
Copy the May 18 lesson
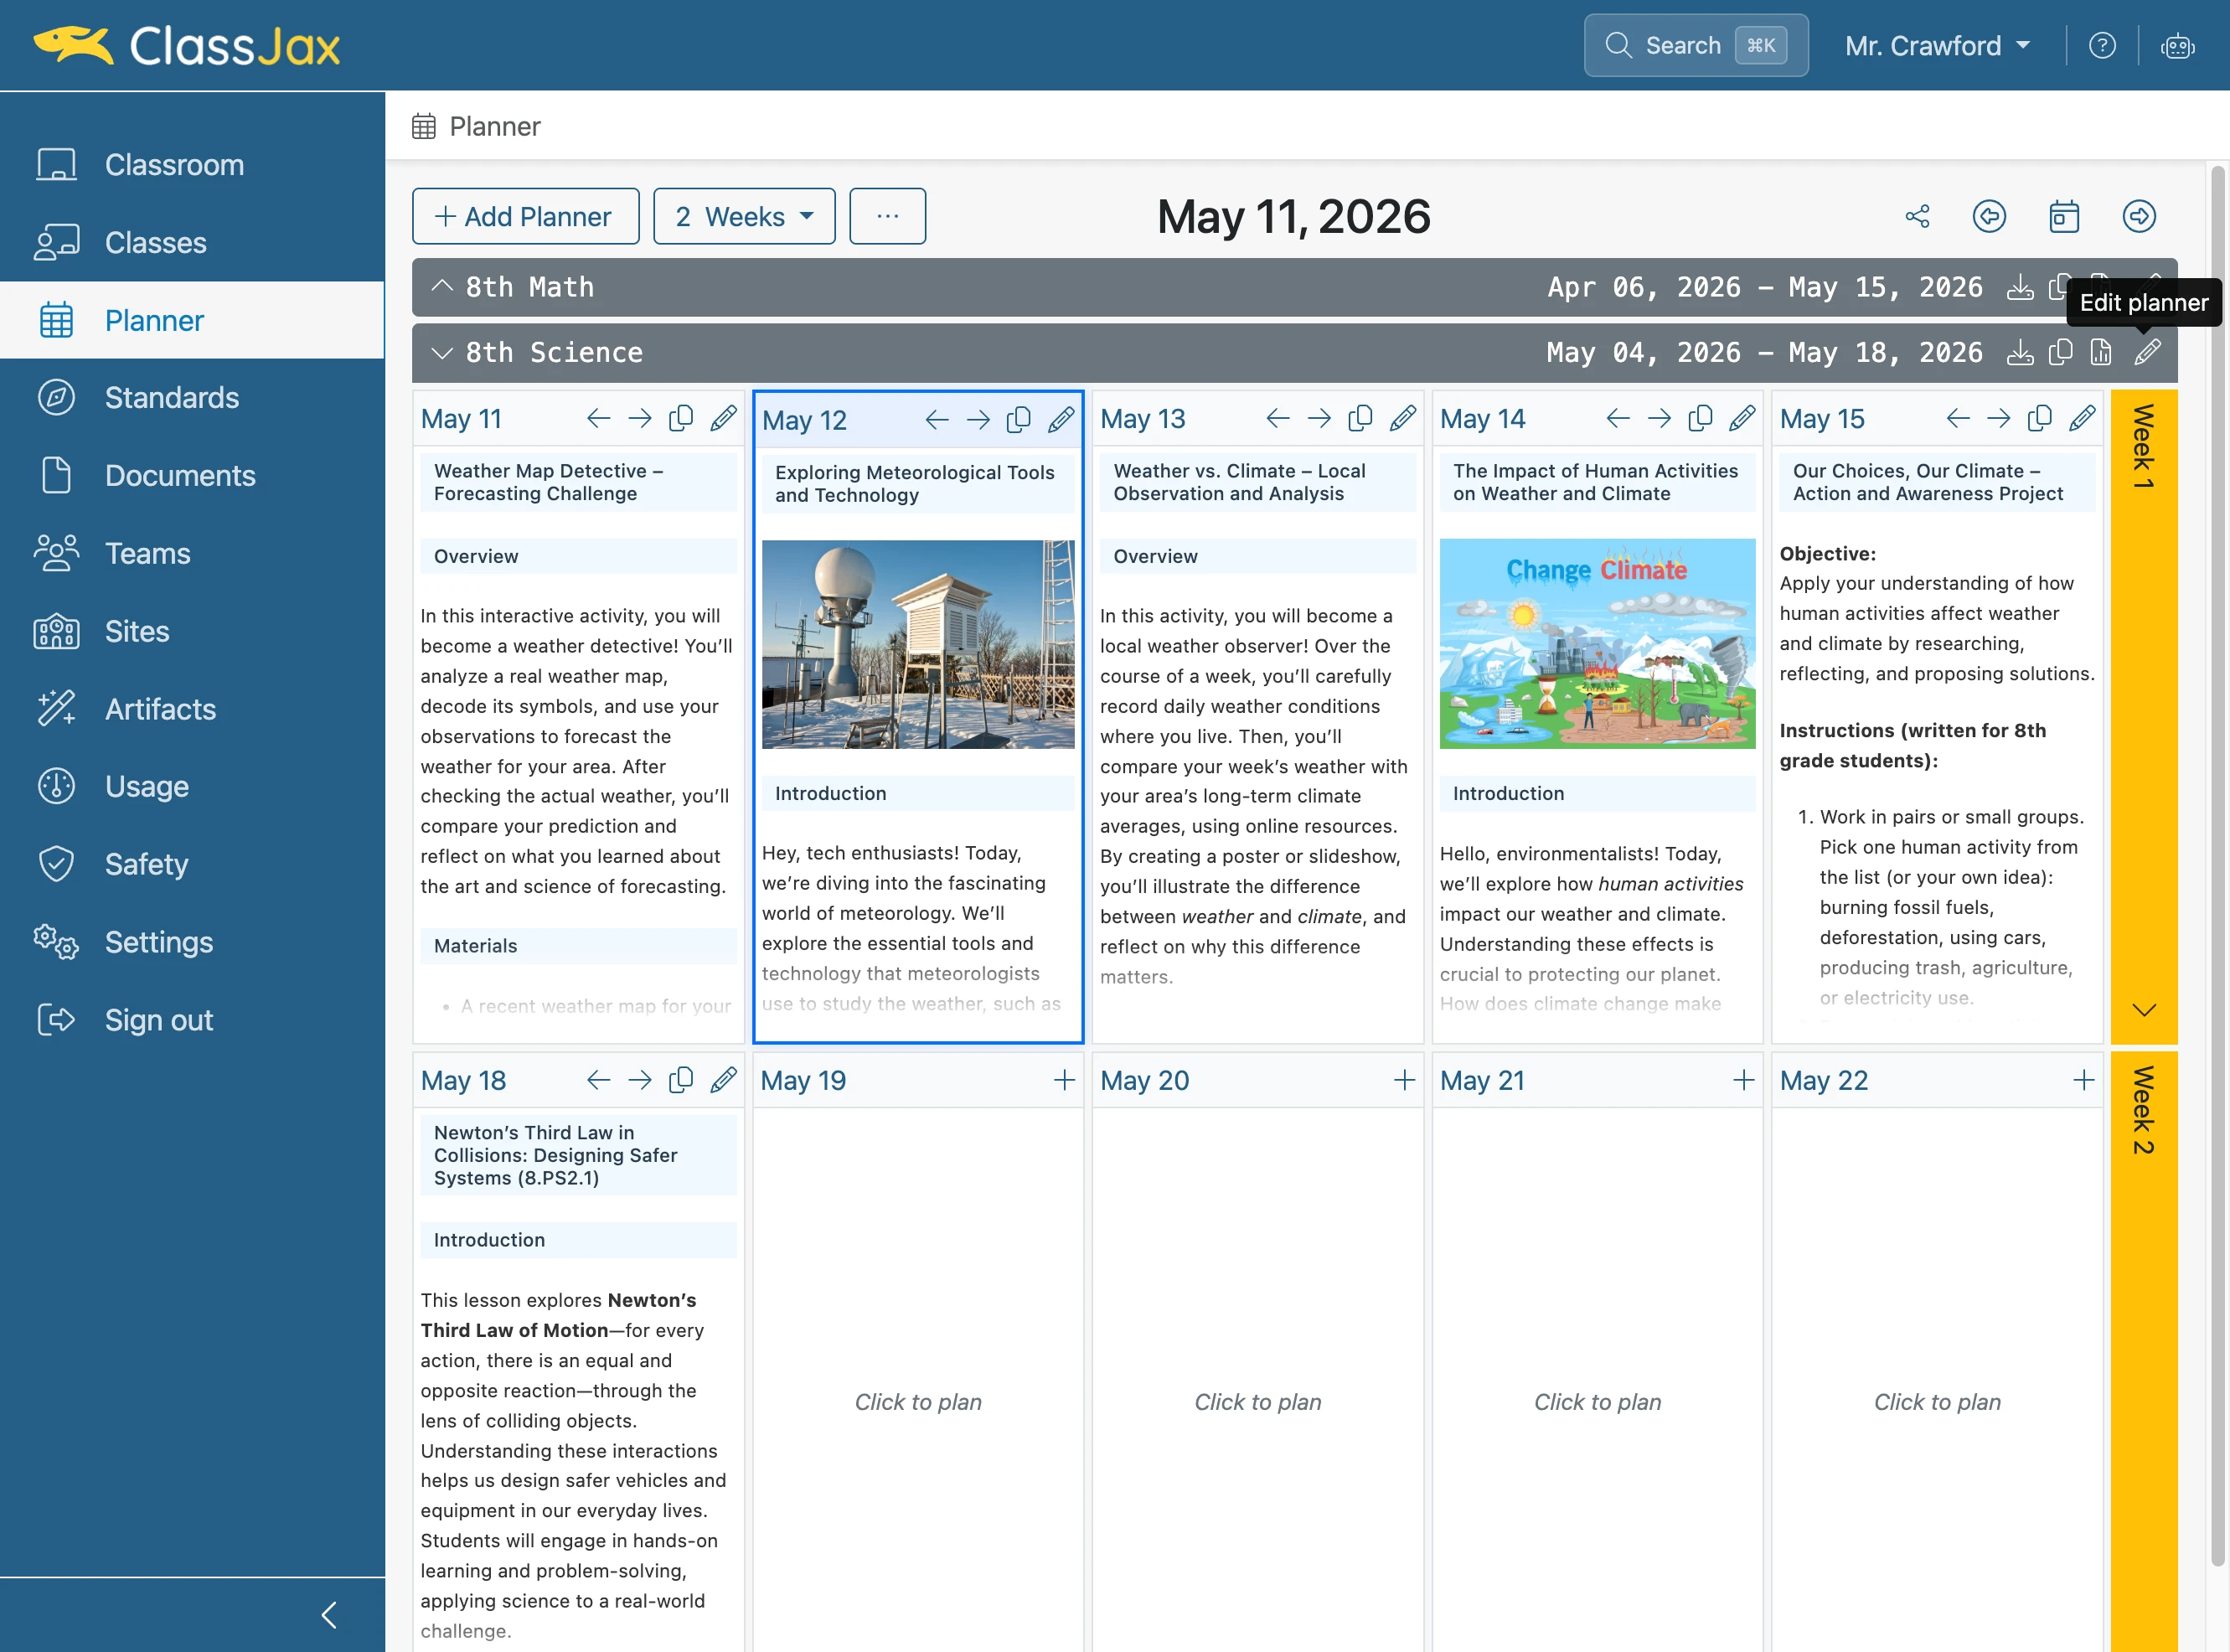tap(681, 1080)
